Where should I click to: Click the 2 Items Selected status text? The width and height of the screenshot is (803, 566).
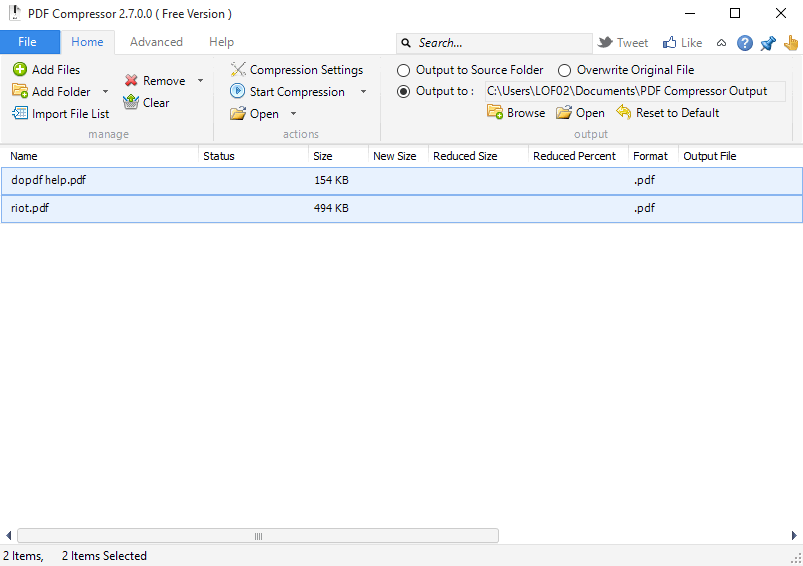(x=104, y=556)
